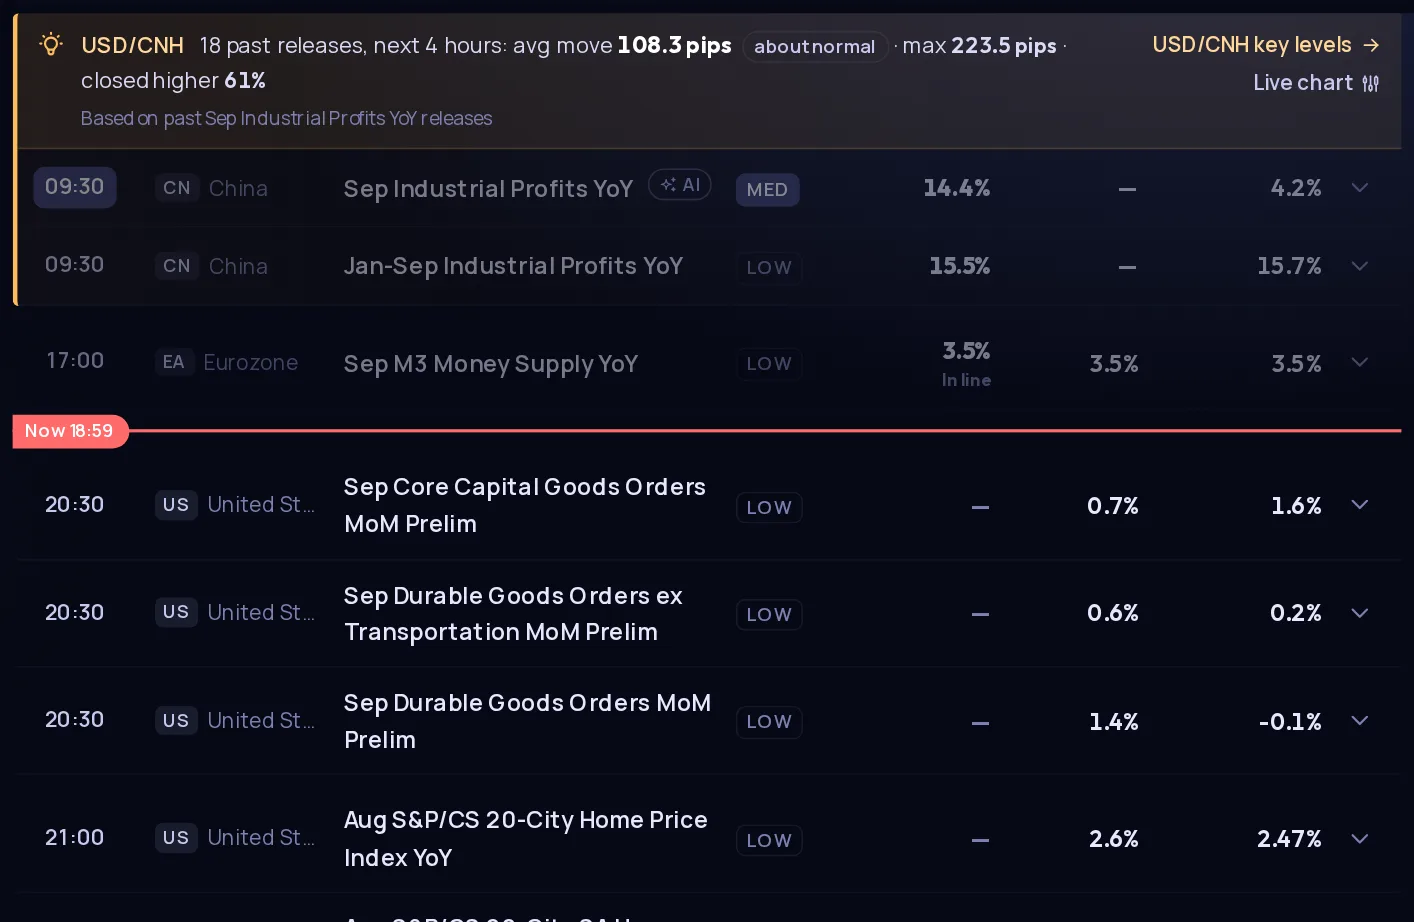Viewport: 1414px width, 922px height.
Task: Expand Aug S&P/CS Home Price Index row
Action: coord(1360,838)
